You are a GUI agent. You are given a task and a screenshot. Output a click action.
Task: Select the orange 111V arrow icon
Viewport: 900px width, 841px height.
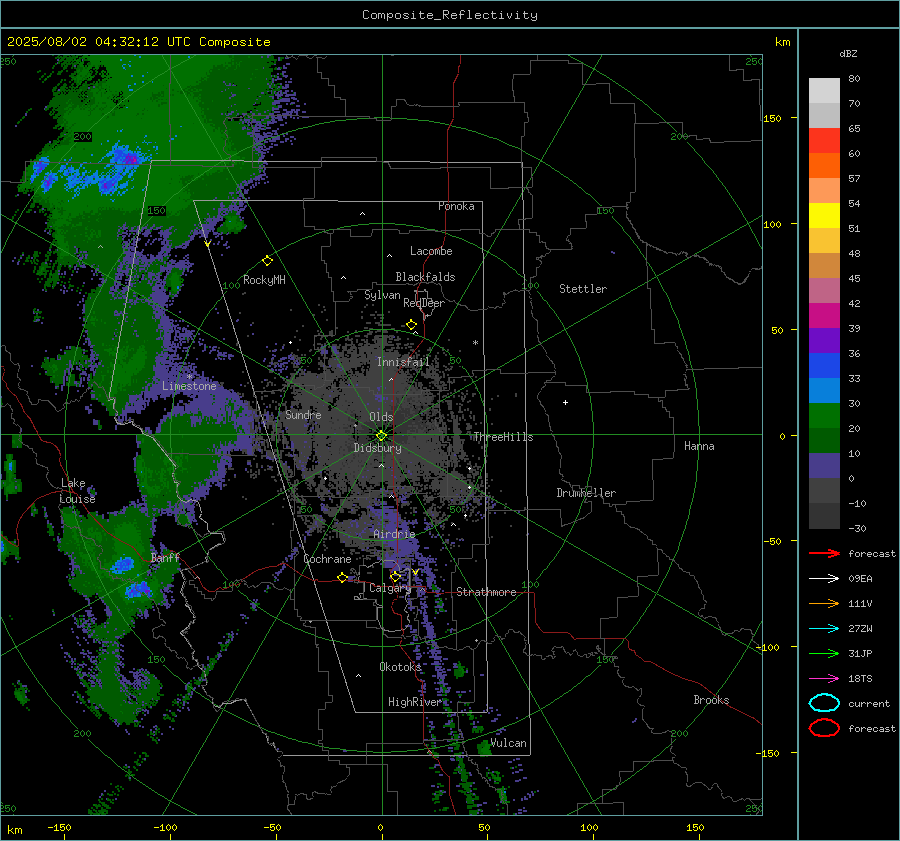[824, 603]
